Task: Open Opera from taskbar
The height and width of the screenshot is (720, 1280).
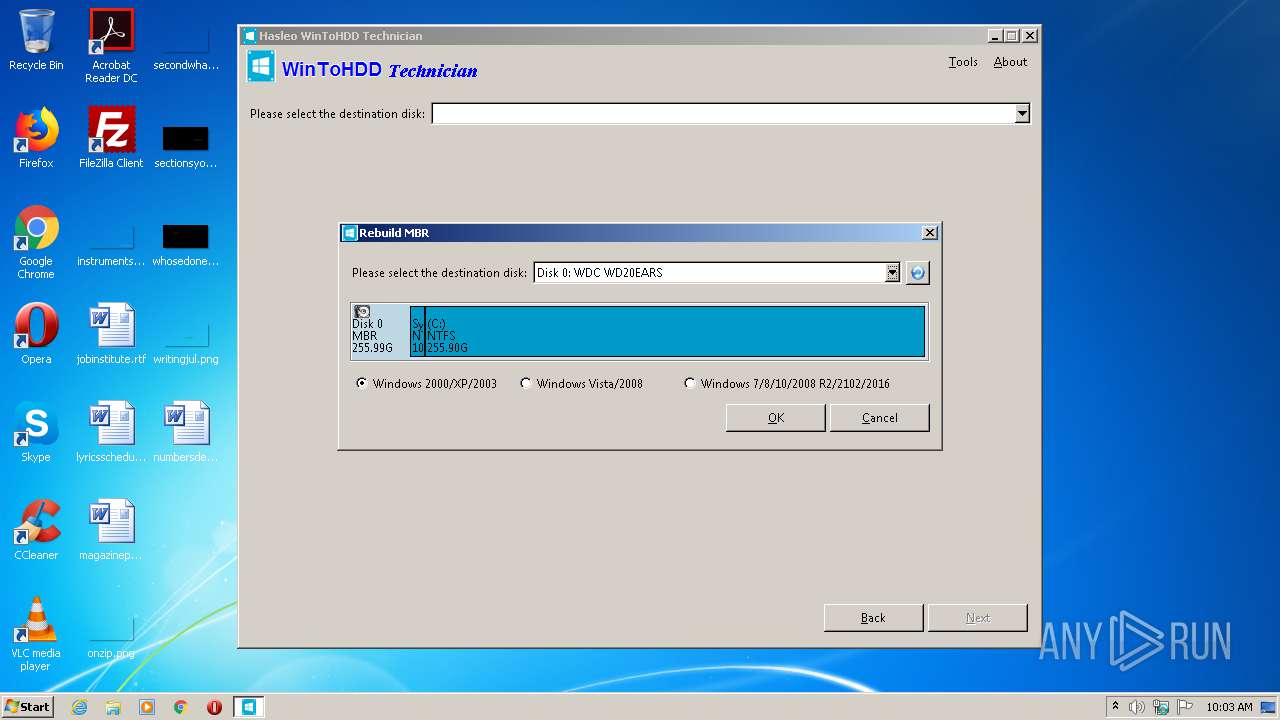Action: (x=214, y=707)
